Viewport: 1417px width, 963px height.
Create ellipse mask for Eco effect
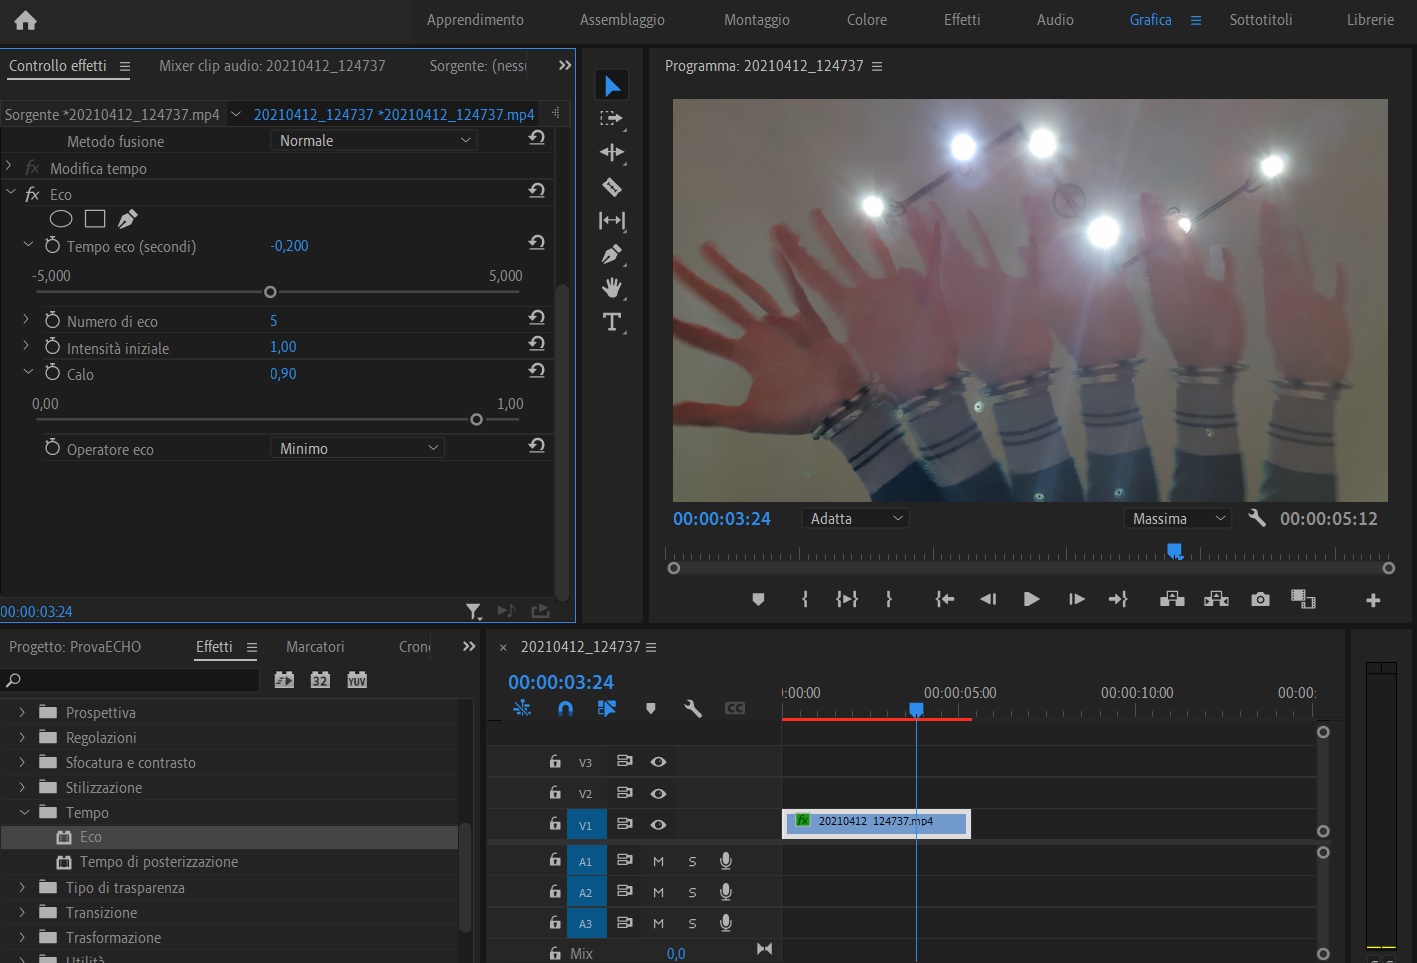(x=61, y=219)
